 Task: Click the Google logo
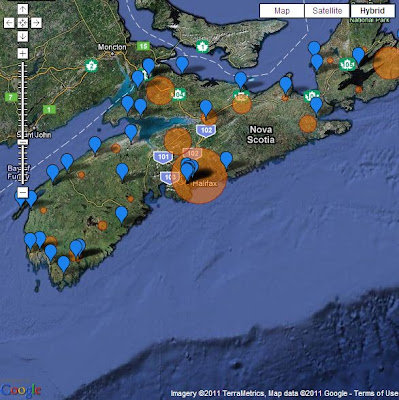pos(21,390)
